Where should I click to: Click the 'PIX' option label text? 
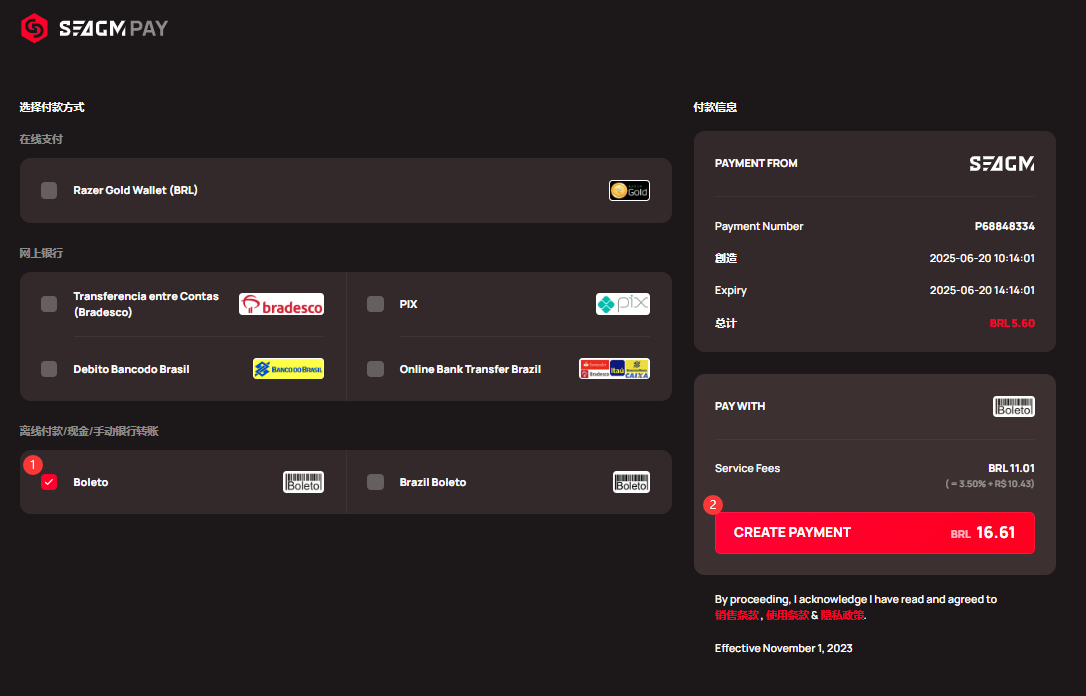point(409,304)
